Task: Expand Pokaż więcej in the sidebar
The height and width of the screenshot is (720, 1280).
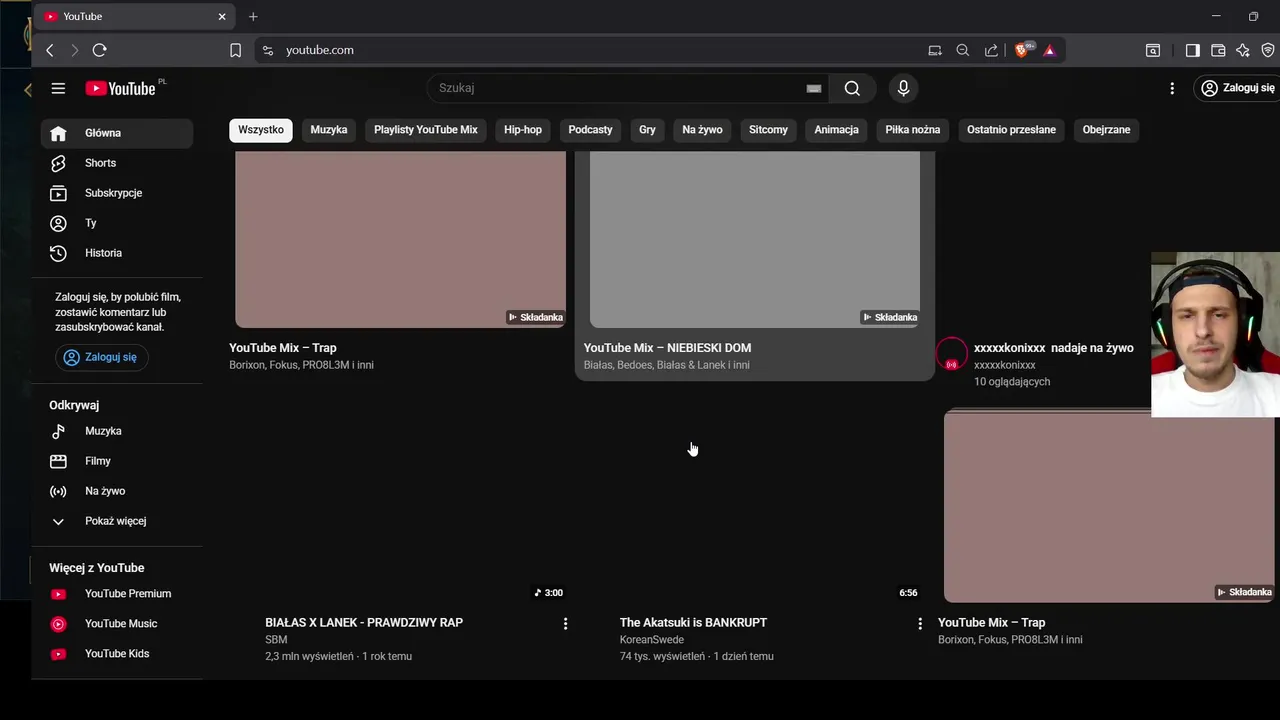Action: 117,521
